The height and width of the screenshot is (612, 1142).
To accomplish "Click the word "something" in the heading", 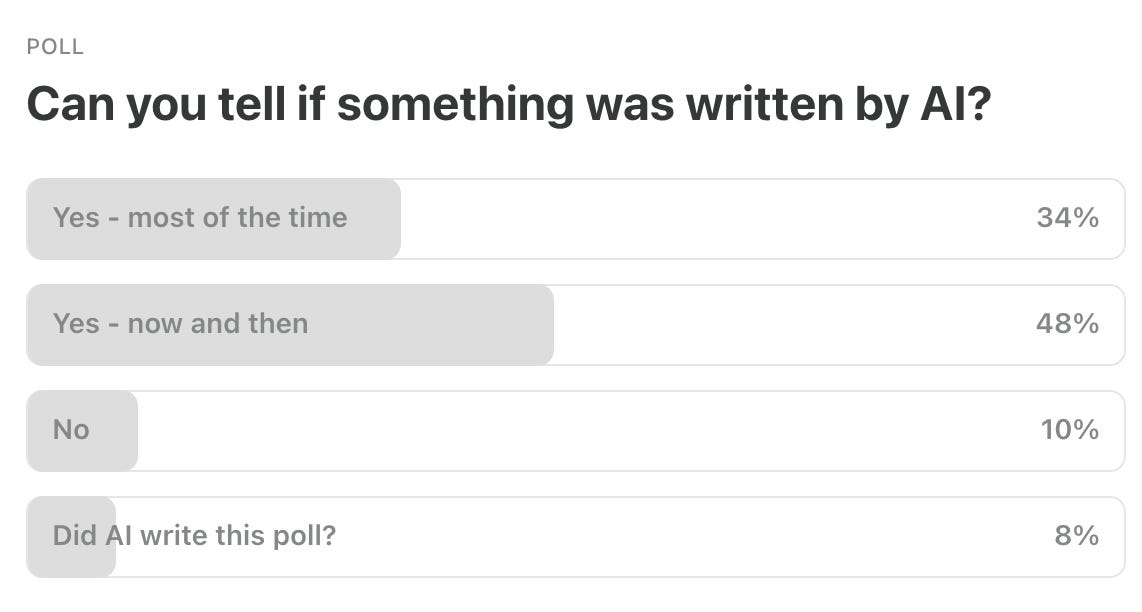I will tap(455, 105).
